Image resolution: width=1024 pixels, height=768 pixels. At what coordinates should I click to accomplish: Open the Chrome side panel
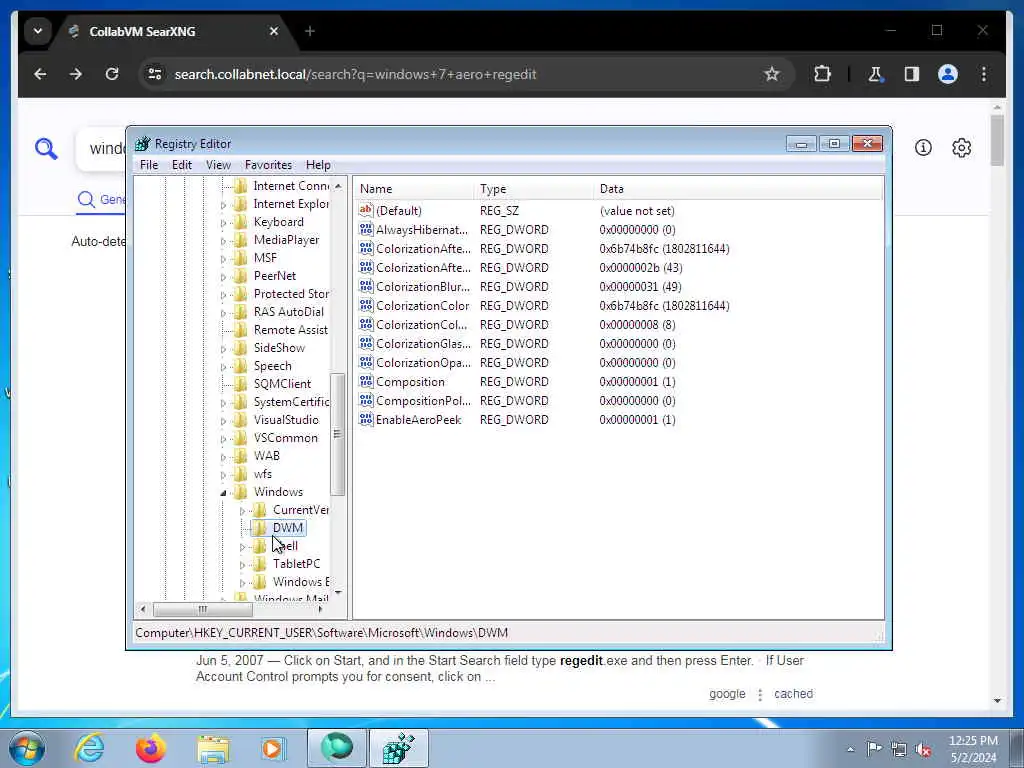tap(912, 74)
